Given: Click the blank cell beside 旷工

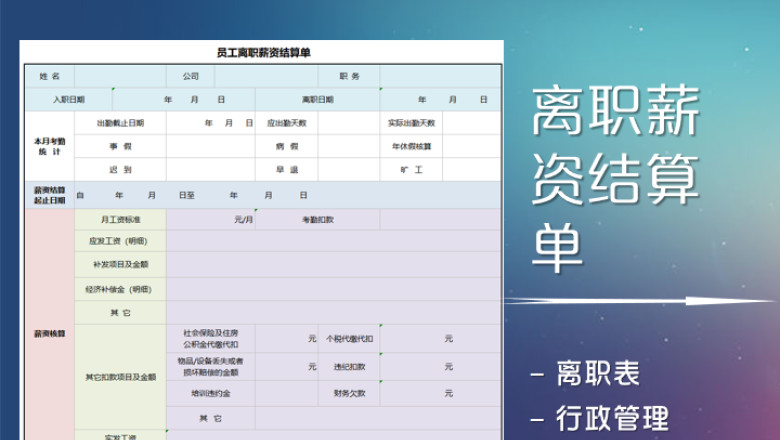Looking at the screenshot, I should click(472, 170).
